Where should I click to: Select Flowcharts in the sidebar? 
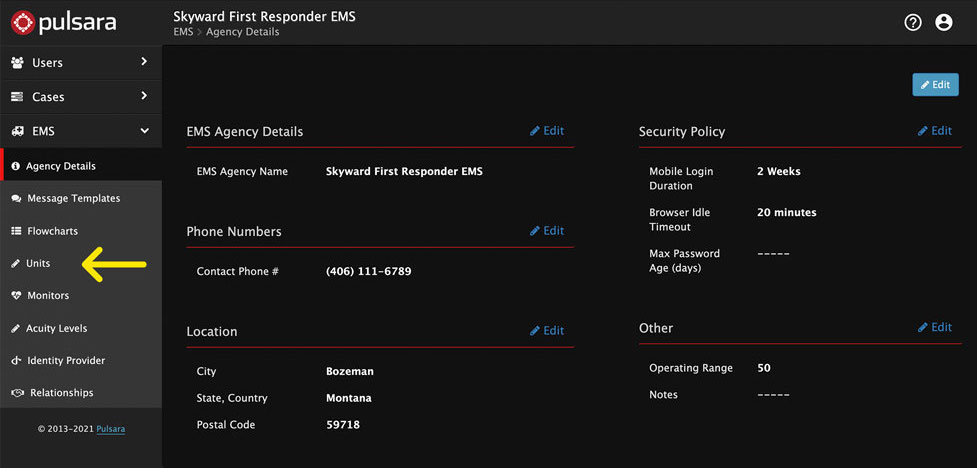(x=52, y=231)
